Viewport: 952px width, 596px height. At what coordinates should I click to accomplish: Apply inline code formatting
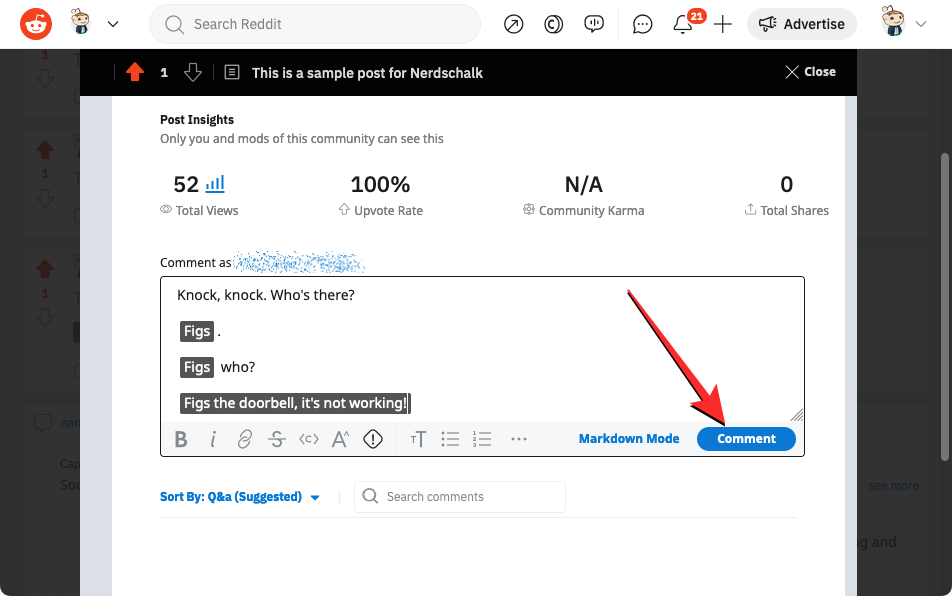(309, 439)
